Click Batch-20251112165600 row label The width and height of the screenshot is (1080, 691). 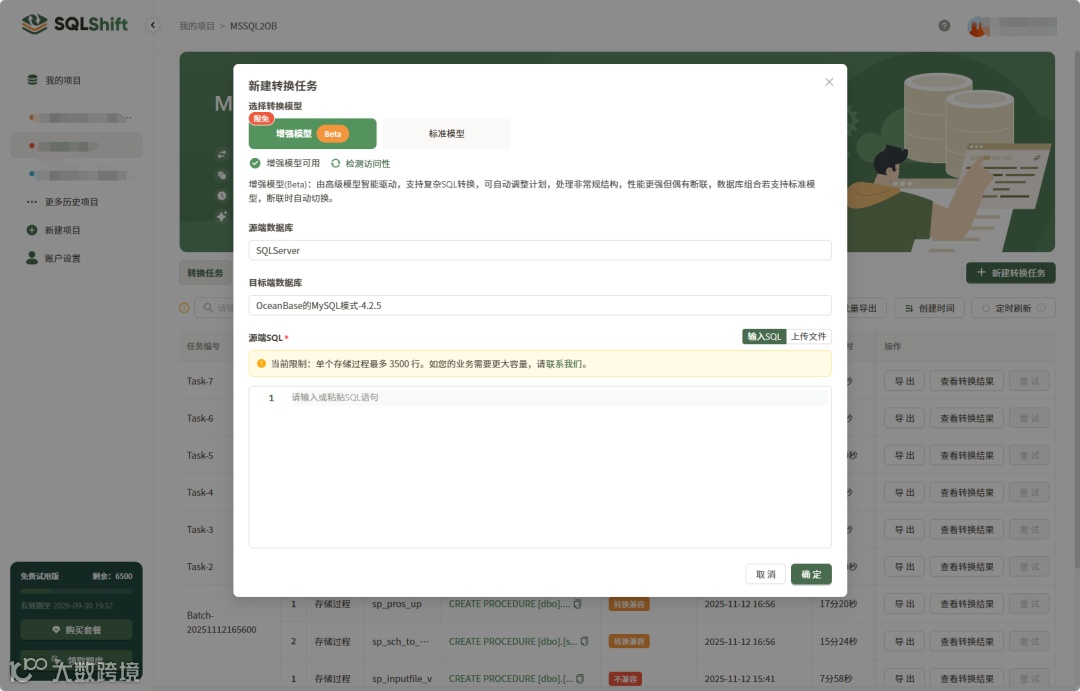(x=221, y=622)
